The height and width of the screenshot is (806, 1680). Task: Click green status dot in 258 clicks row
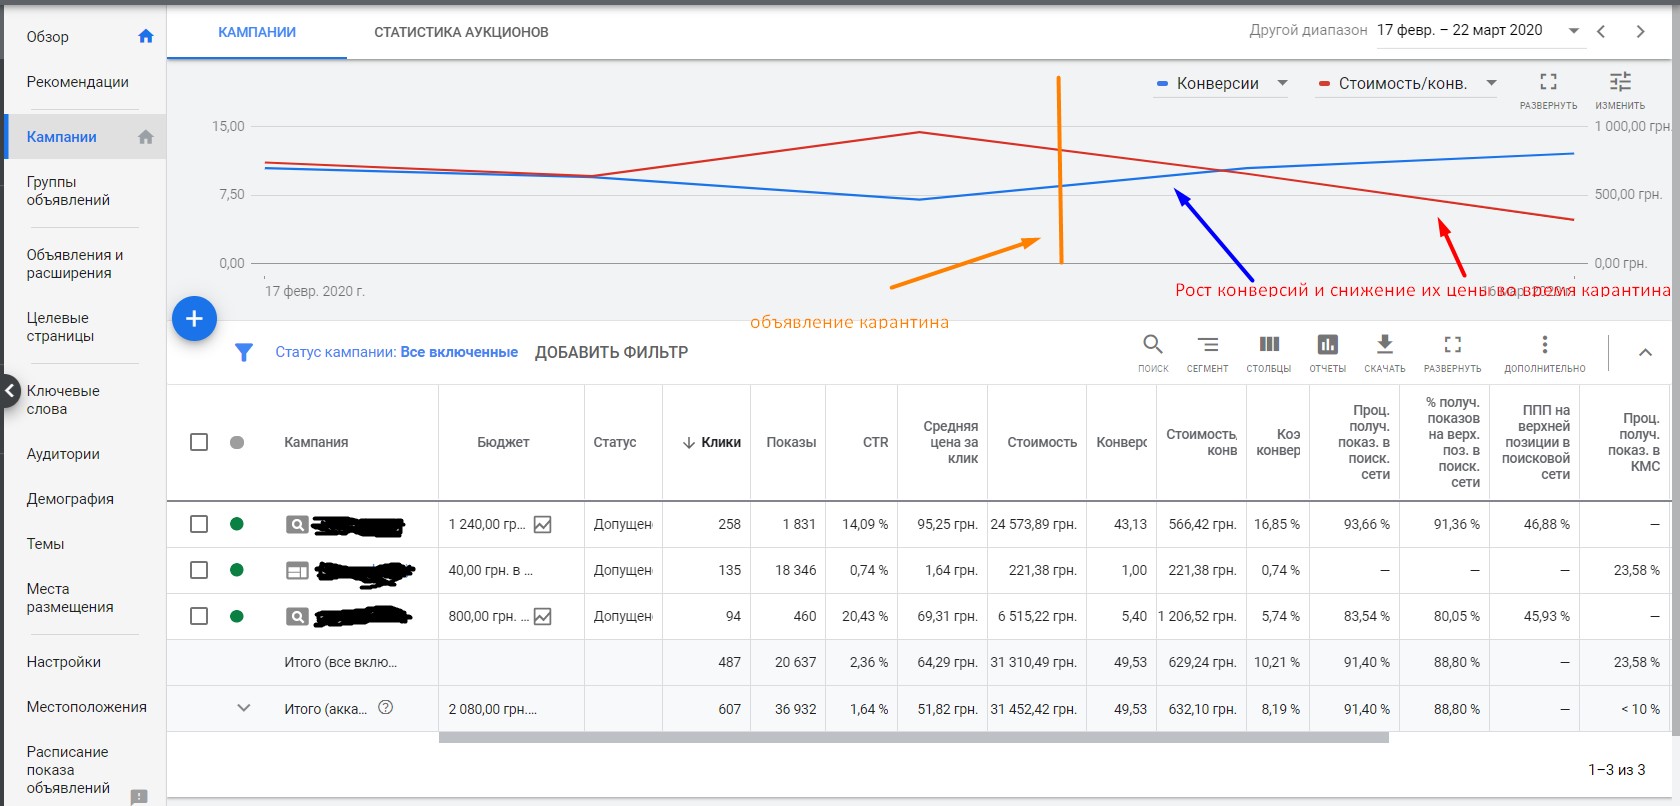click(237, 524)
